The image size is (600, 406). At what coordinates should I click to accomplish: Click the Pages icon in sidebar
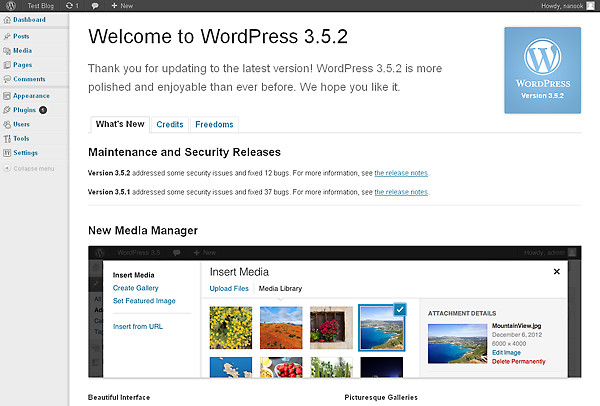pyautogui.click(x=7, y=65)
